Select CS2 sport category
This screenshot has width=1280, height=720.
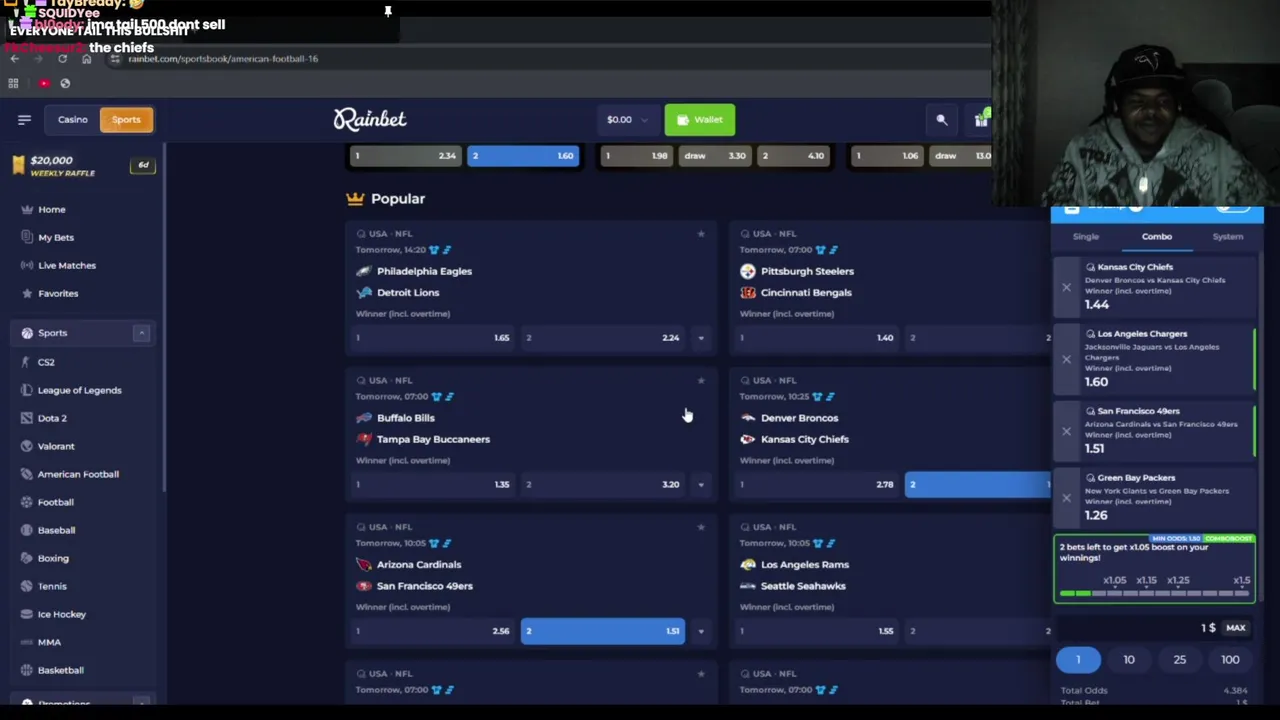pos(46,362)
